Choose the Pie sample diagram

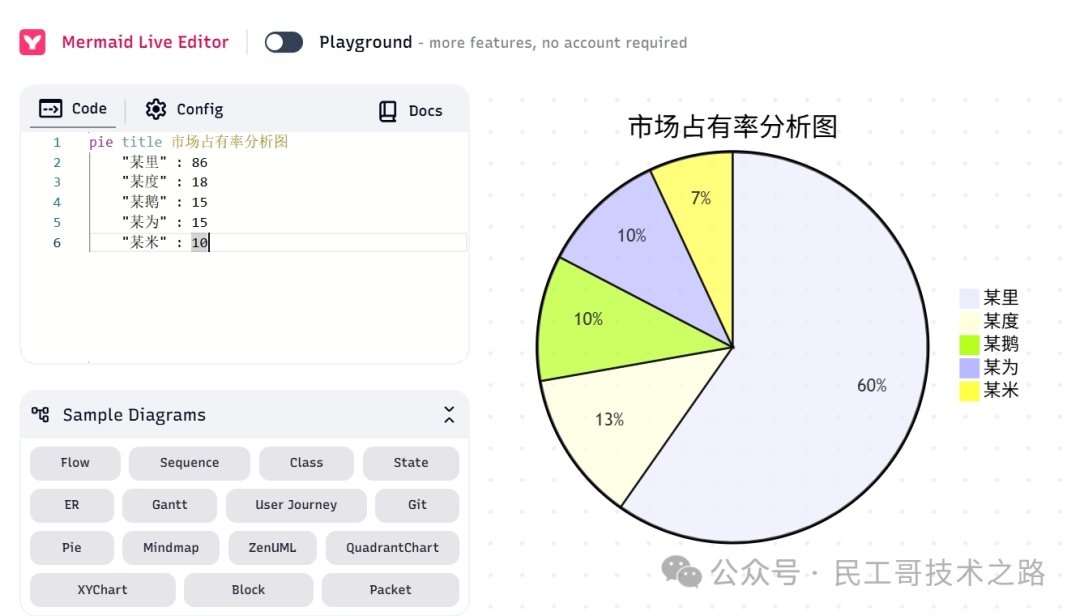click(x=72, y=548)
